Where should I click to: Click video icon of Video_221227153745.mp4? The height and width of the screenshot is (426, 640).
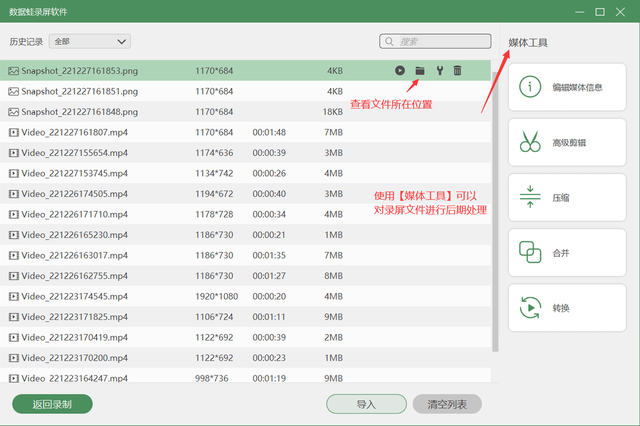coord(13,173)
